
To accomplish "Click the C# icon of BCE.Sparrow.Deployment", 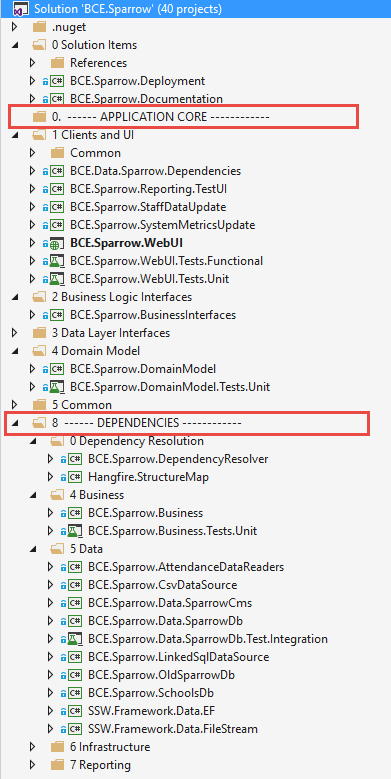I will pyautogui.click(x=57, y=80).
